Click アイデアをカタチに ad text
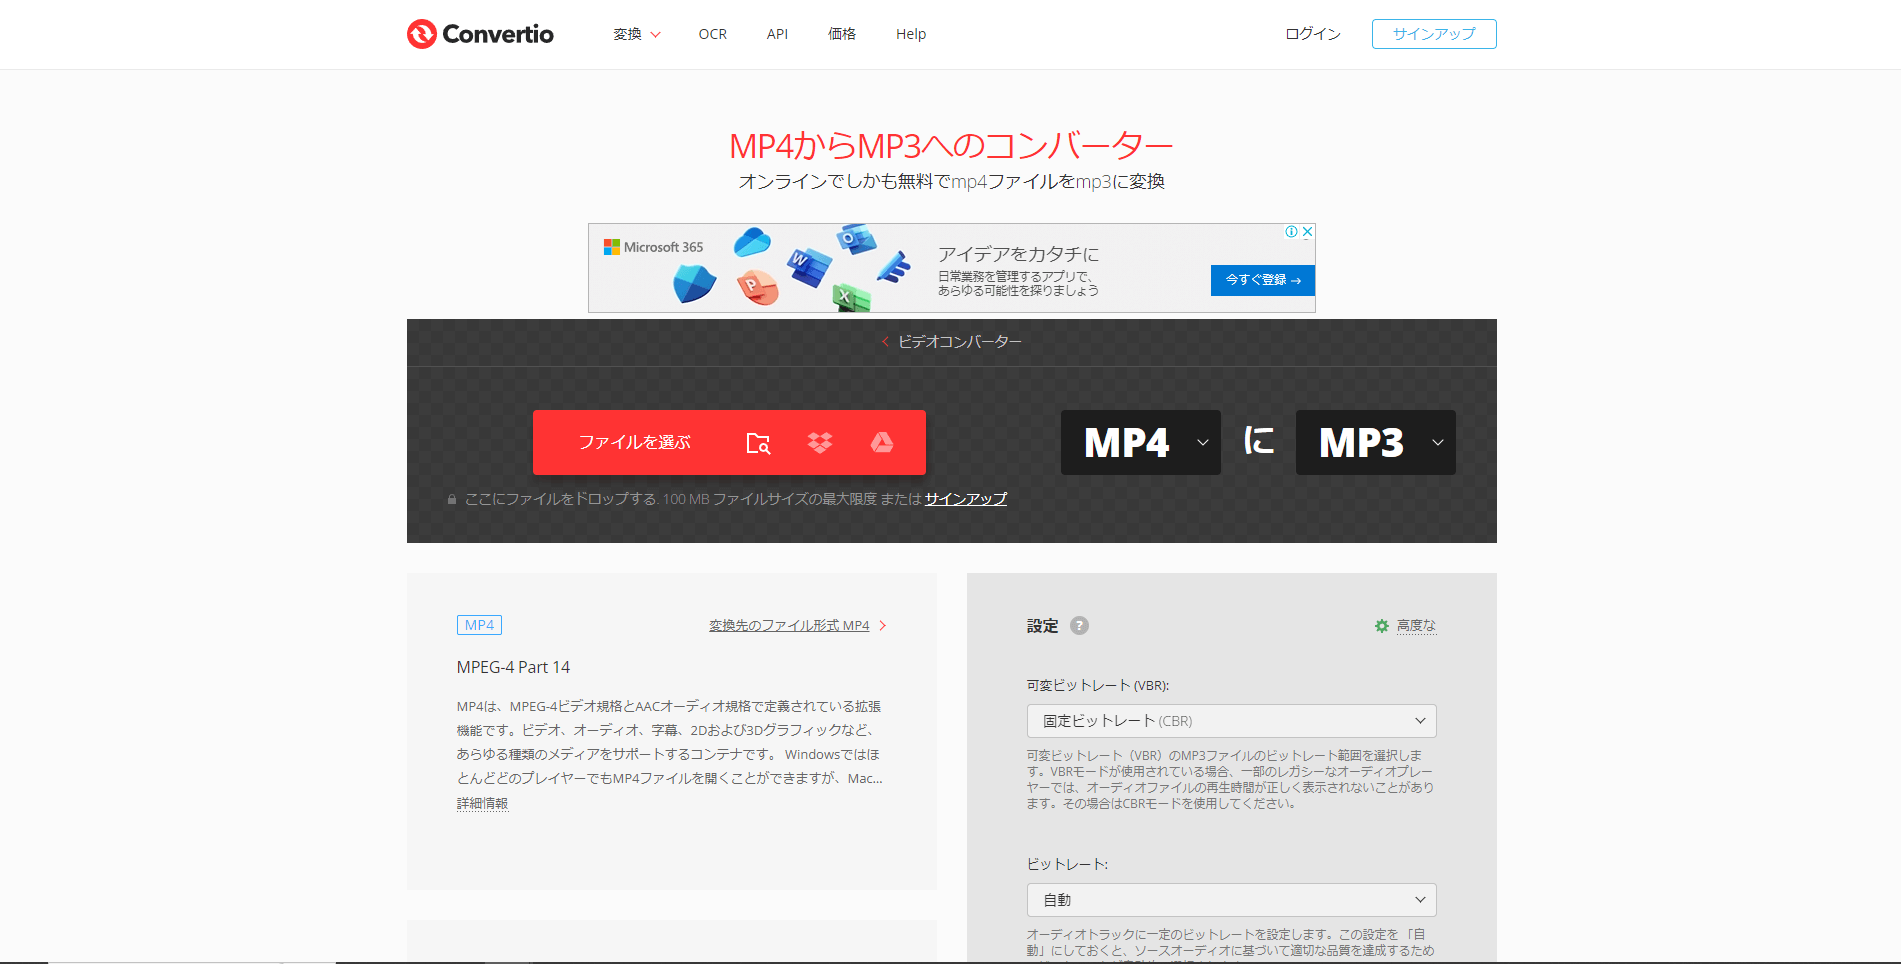 point(1018,254)
